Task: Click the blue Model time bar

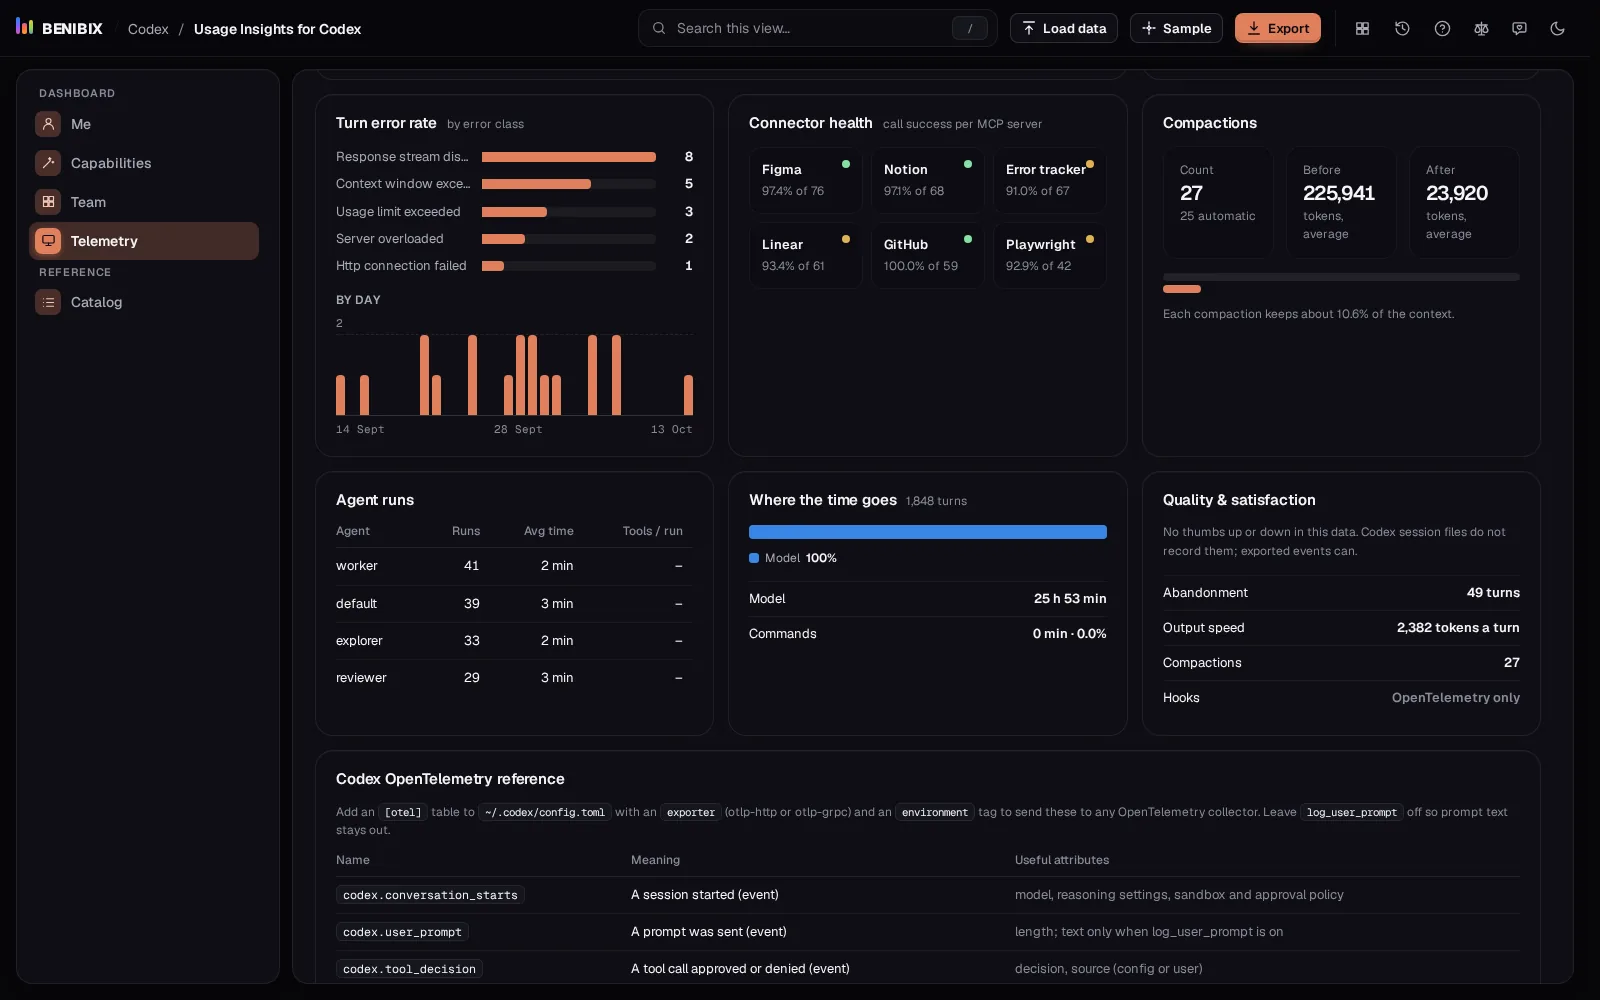Action: pyautogui.click(x=928, y=532)
